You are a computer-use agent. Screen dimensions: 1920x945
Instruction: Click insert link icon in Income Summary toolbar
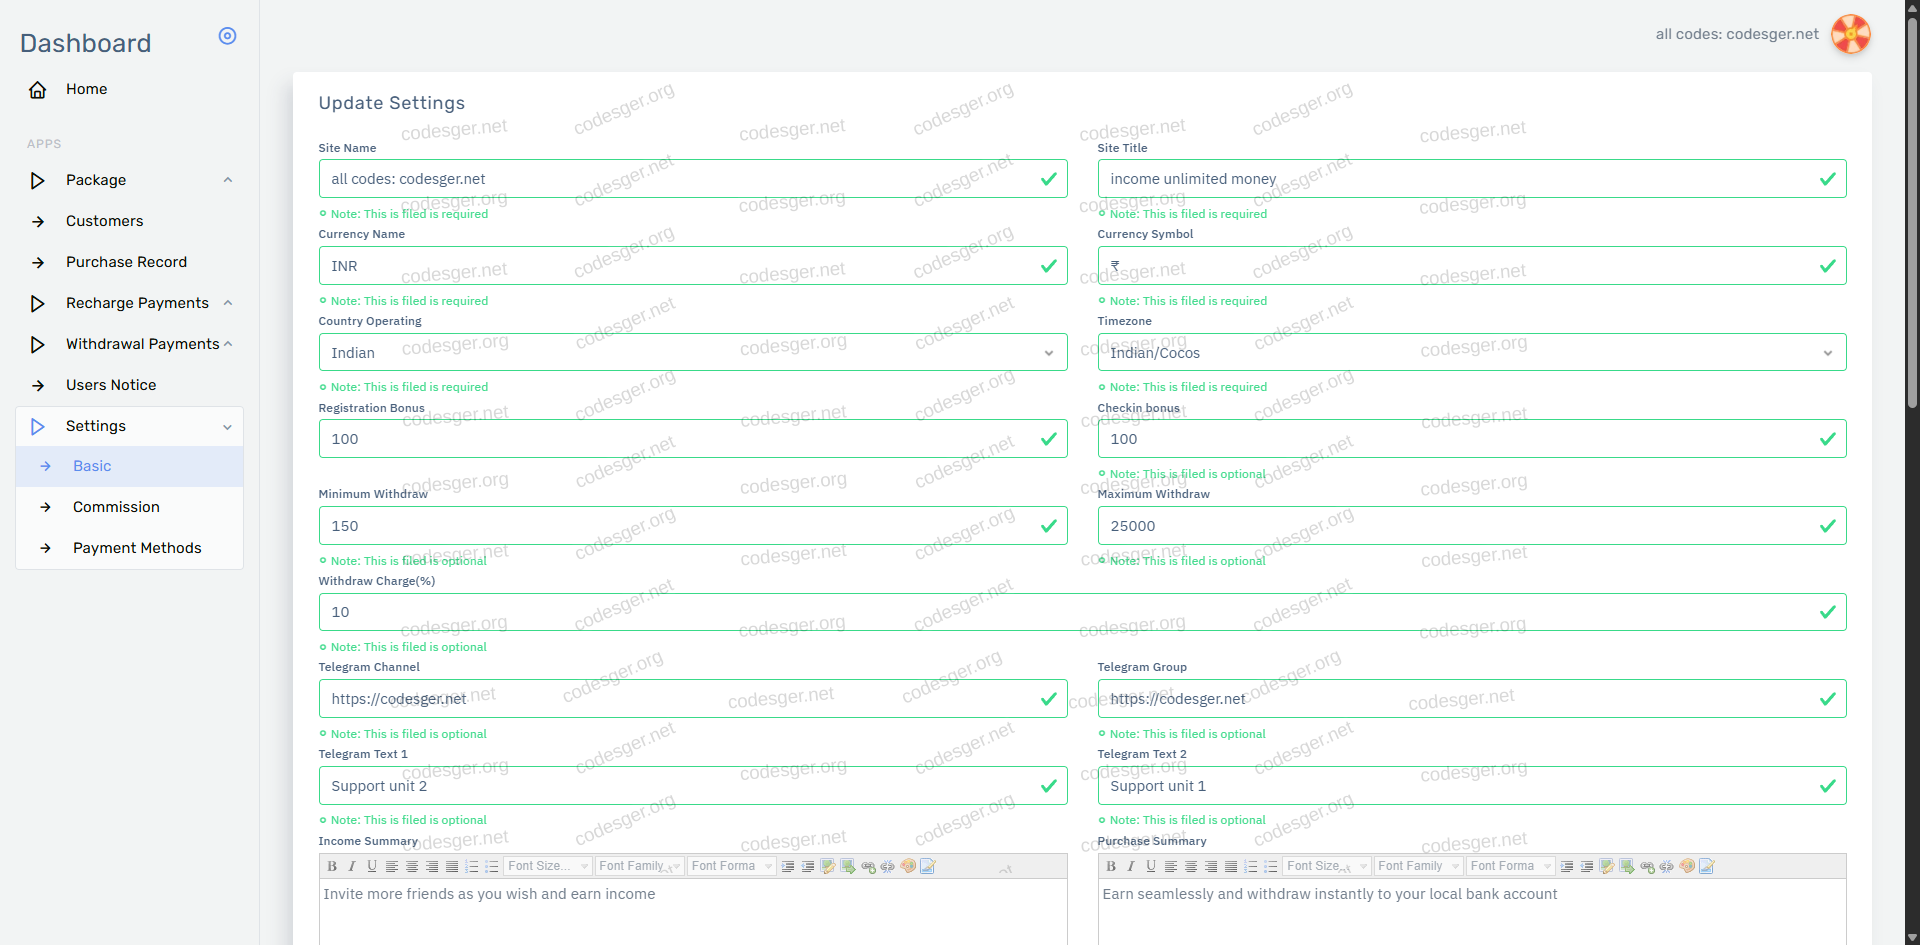(x=868, y=866)
